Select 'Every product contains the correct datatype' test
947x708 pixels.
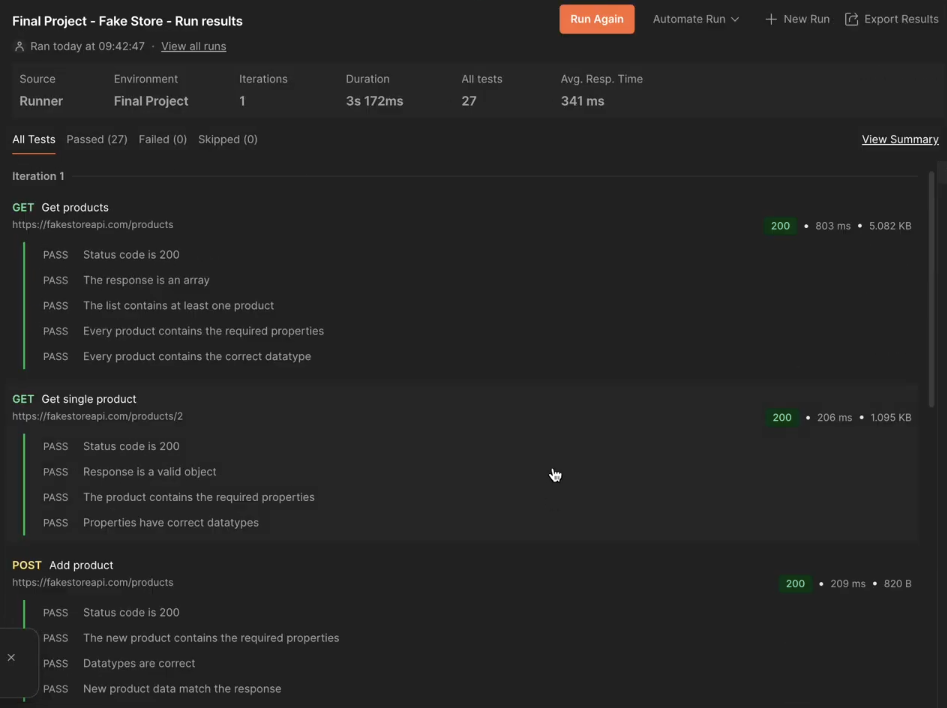pyautogui.click(x=197, y=356)
